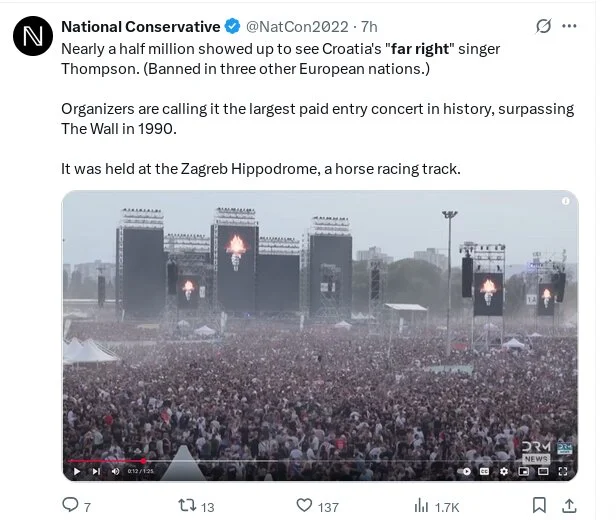
Task: Click the National Conservative display name
Action: coord(140,26)
